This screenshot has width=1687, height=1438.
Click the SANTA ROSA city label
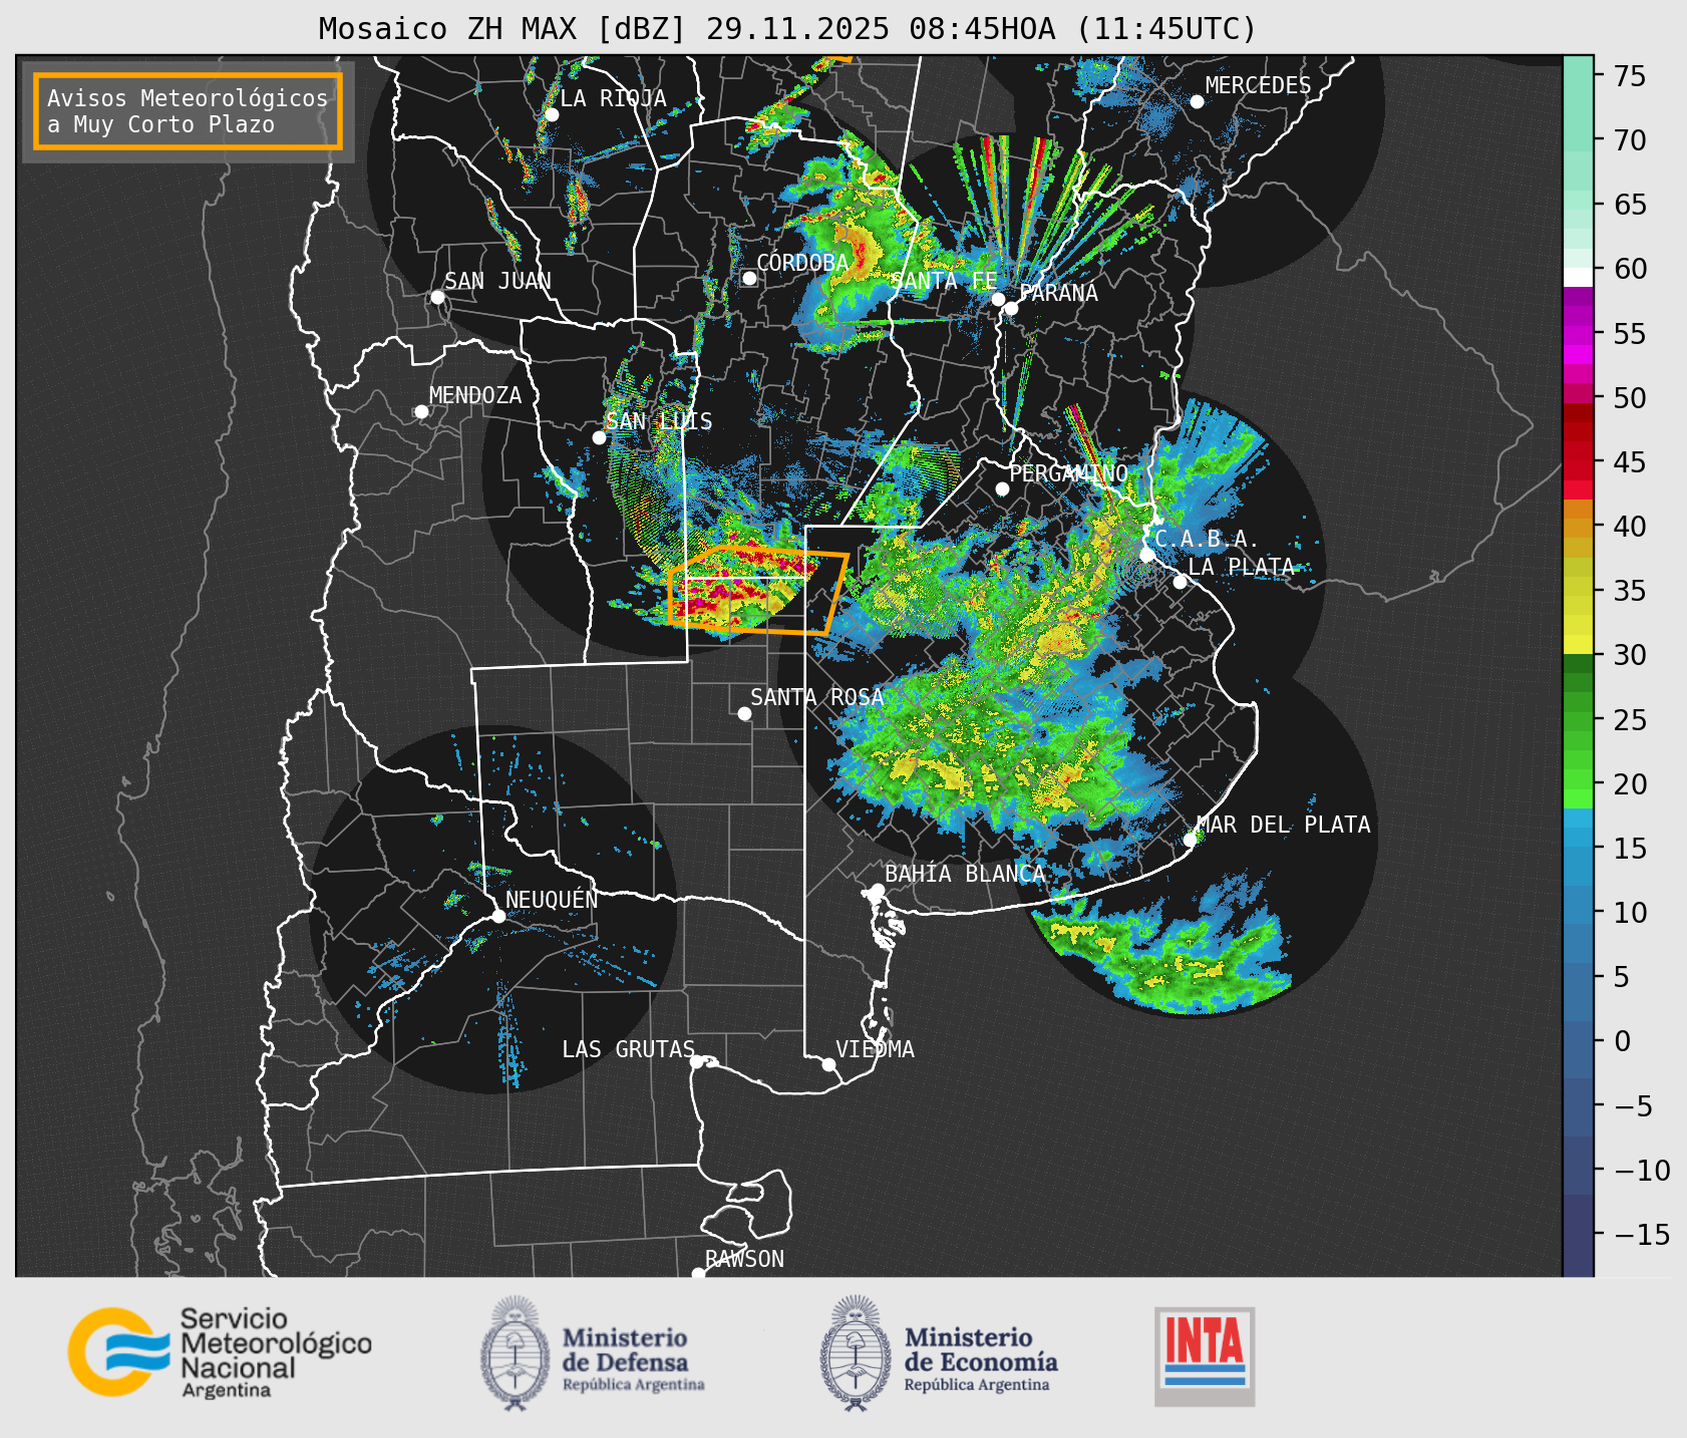point(817,697)
